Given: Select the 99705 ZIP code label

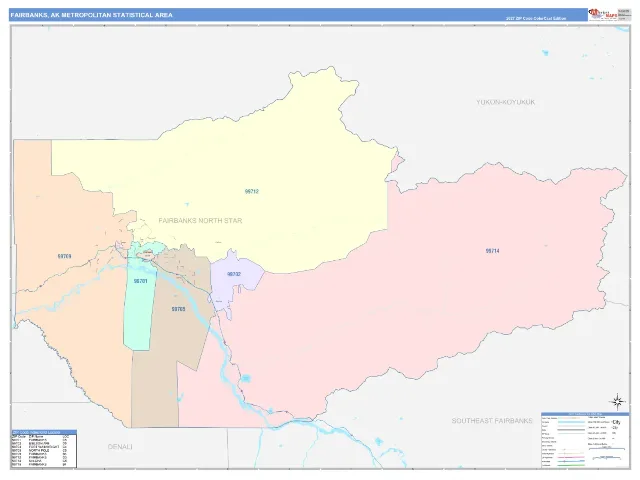Looking at the screenshot, I should 178,309.
